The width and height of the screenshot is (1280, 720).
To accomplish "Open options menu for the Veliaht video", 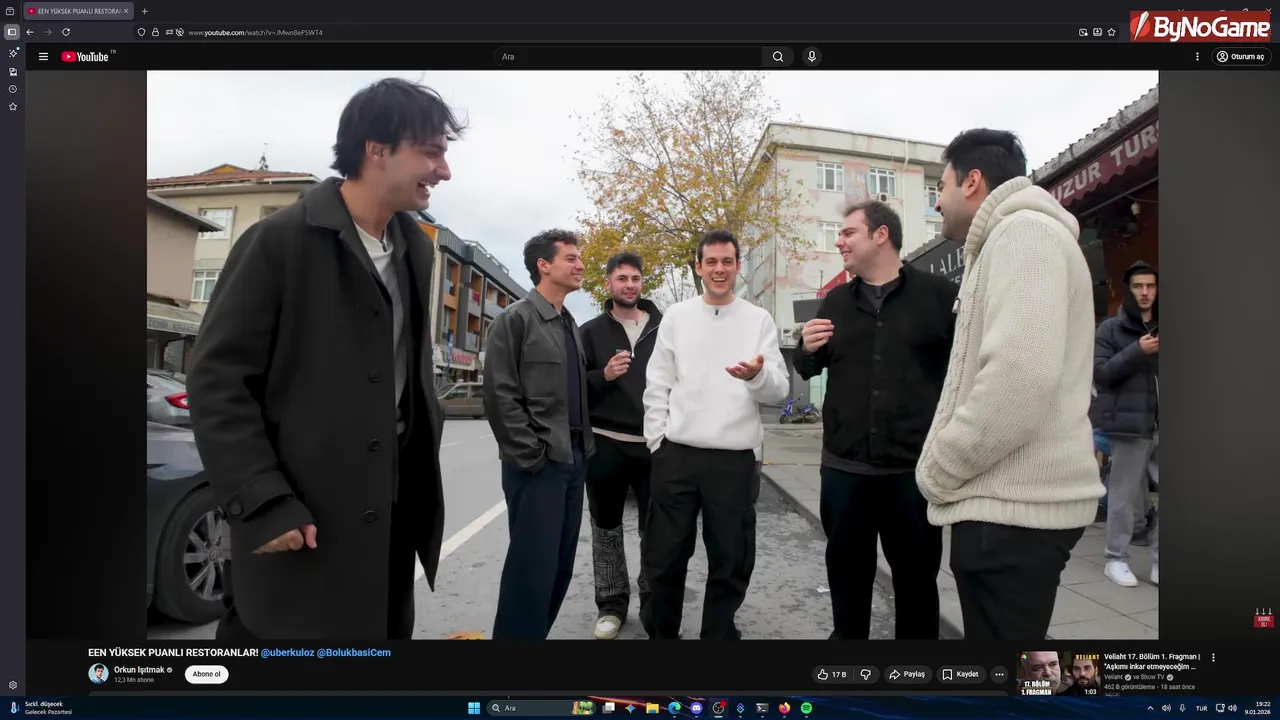I will (1213, 658).
